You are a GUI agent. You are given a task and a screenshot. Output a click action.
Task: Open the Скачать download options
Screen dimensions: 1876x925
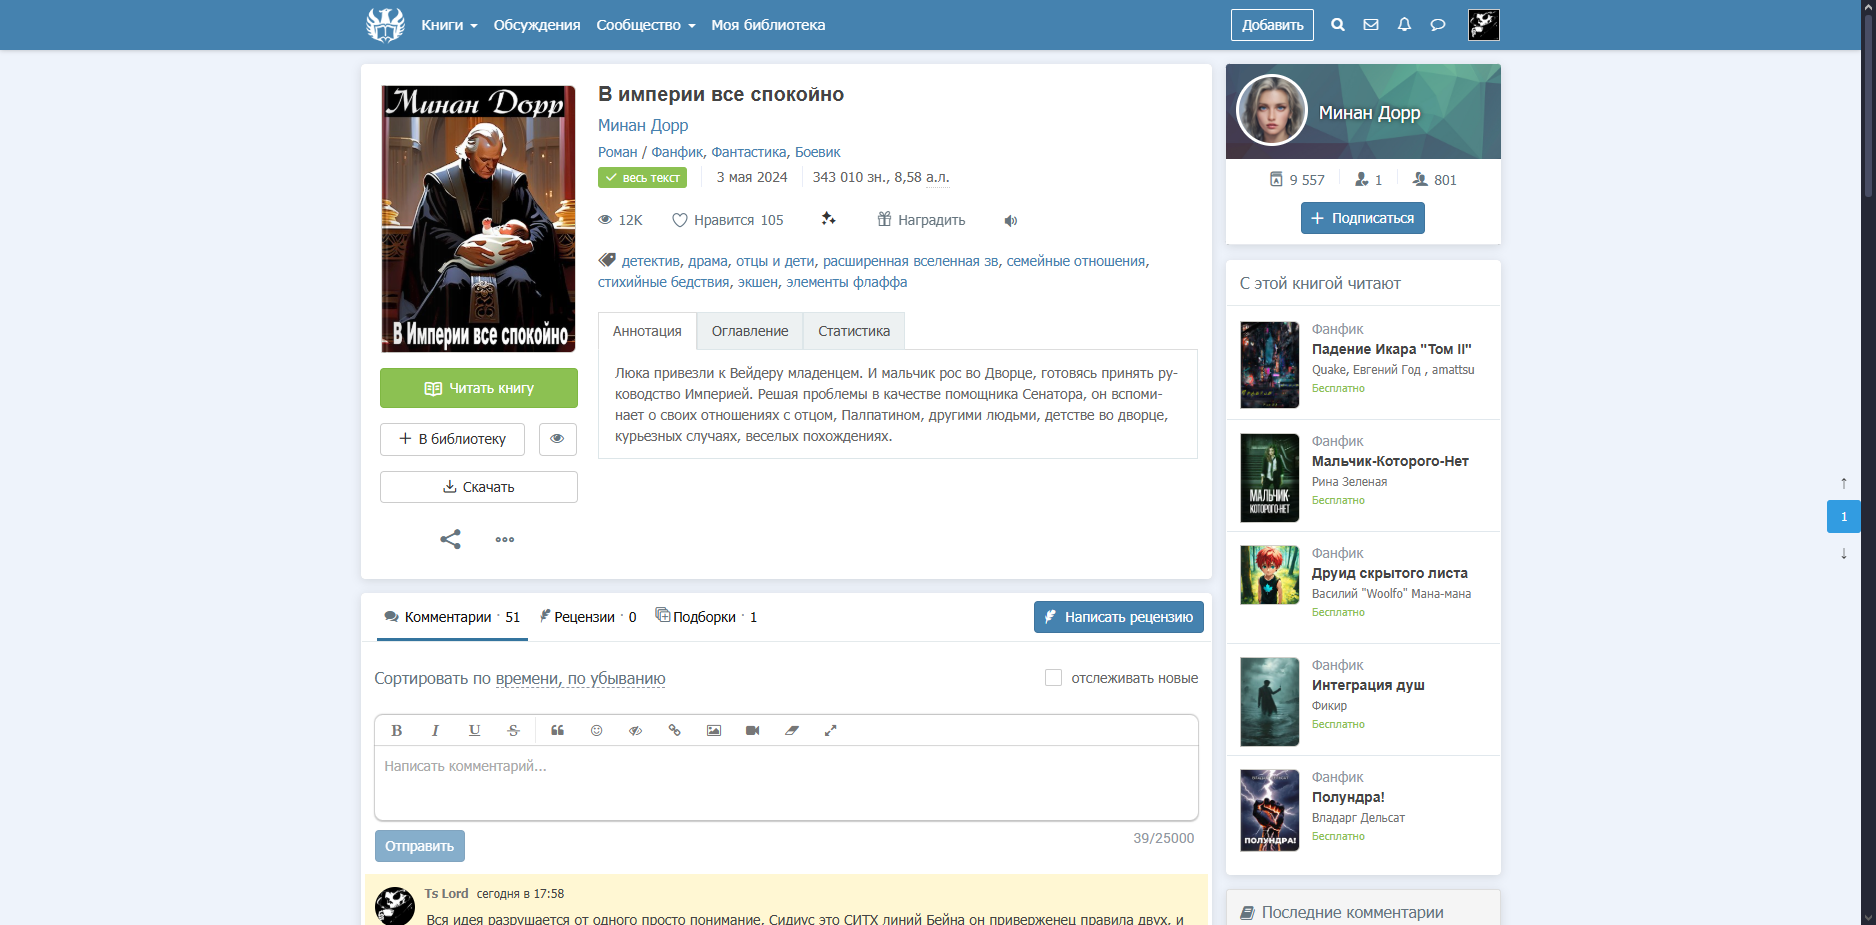479,487
